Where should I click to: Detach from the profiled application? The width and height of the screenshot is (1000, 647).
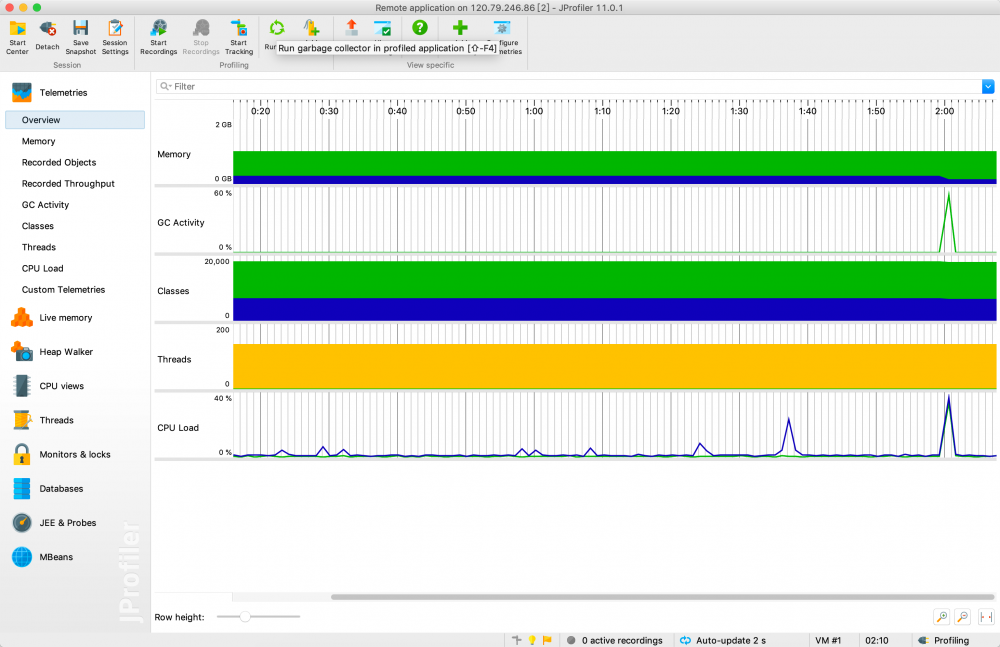click(x=47, y=29)
